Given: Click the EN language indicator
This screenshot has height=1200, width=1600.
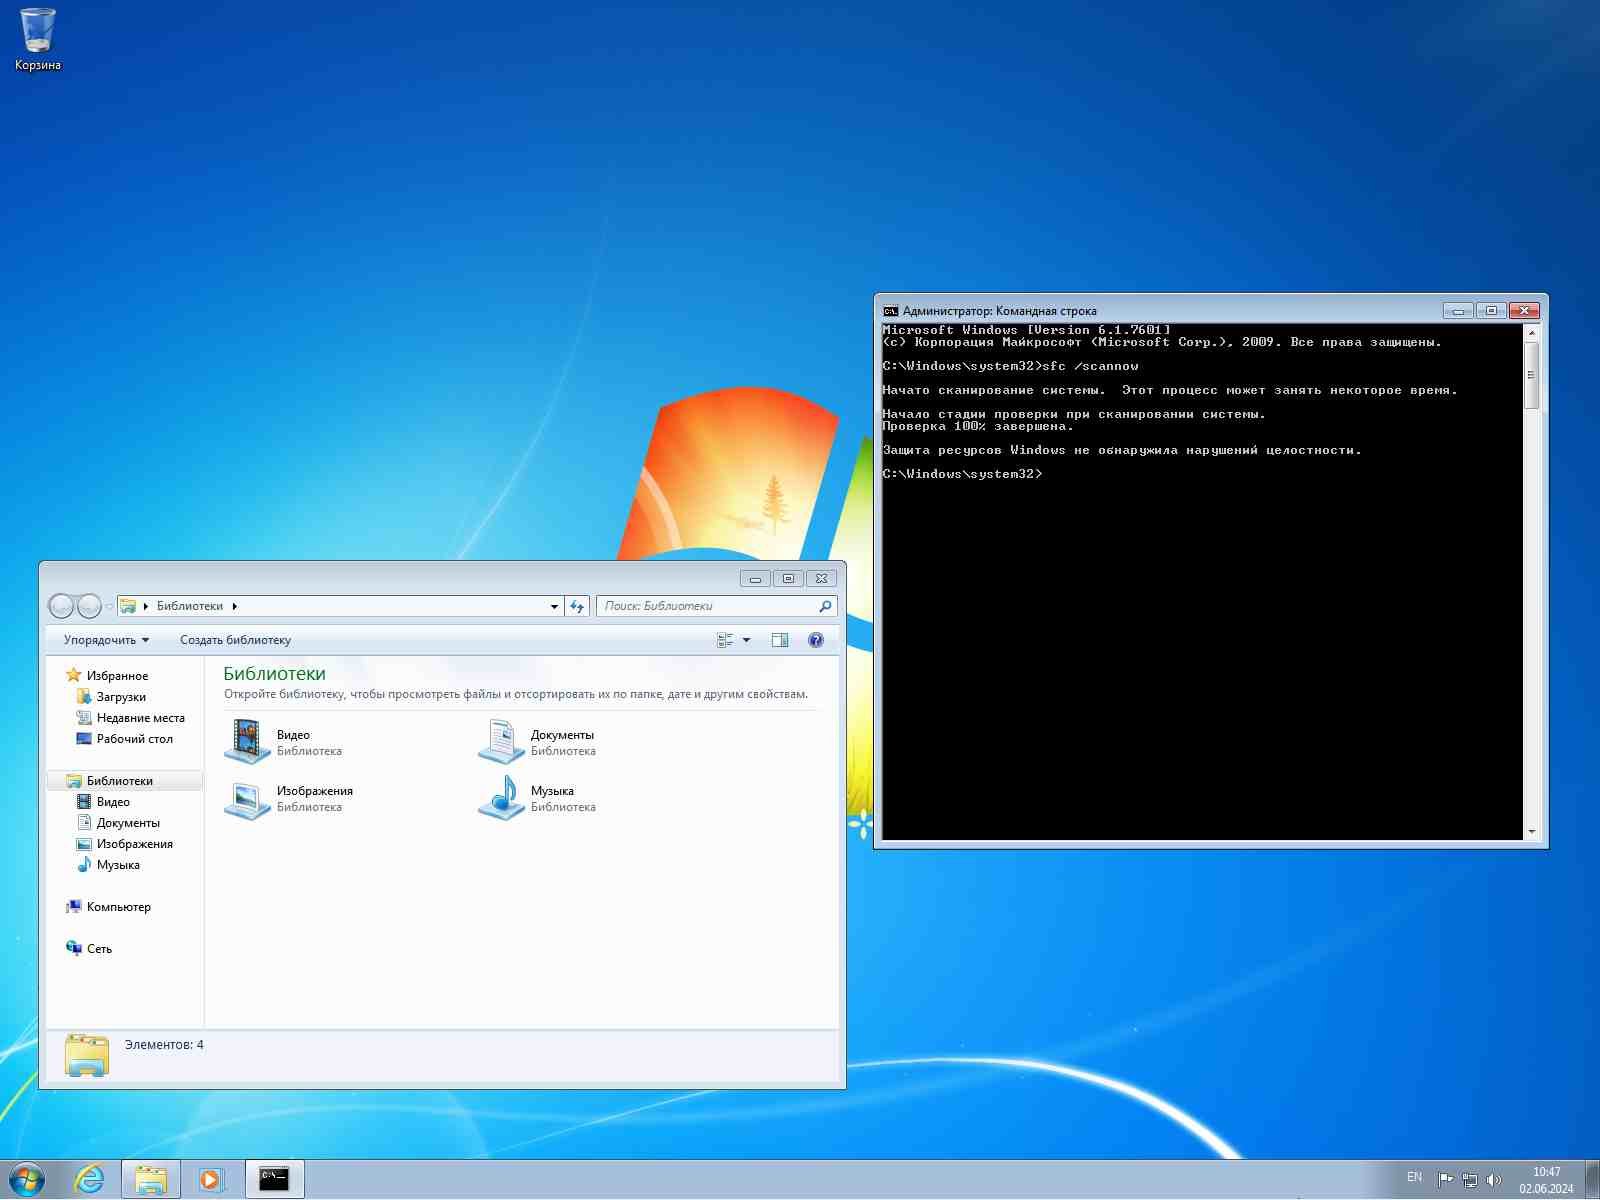Looking at the screenshot, I should (1414, 1177).
